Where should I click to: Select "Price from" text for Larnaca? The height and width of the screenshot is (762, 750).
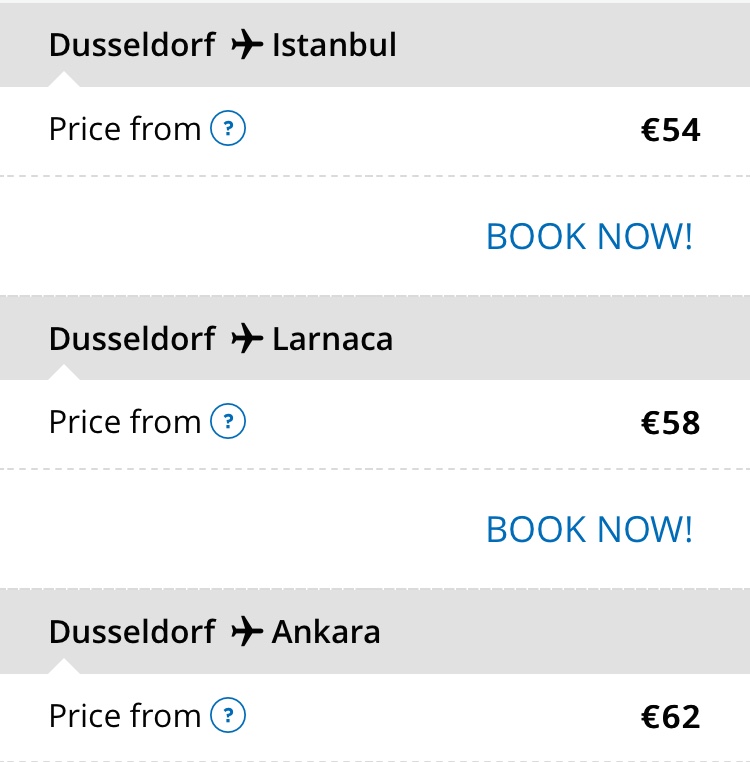tap(125, 422)
